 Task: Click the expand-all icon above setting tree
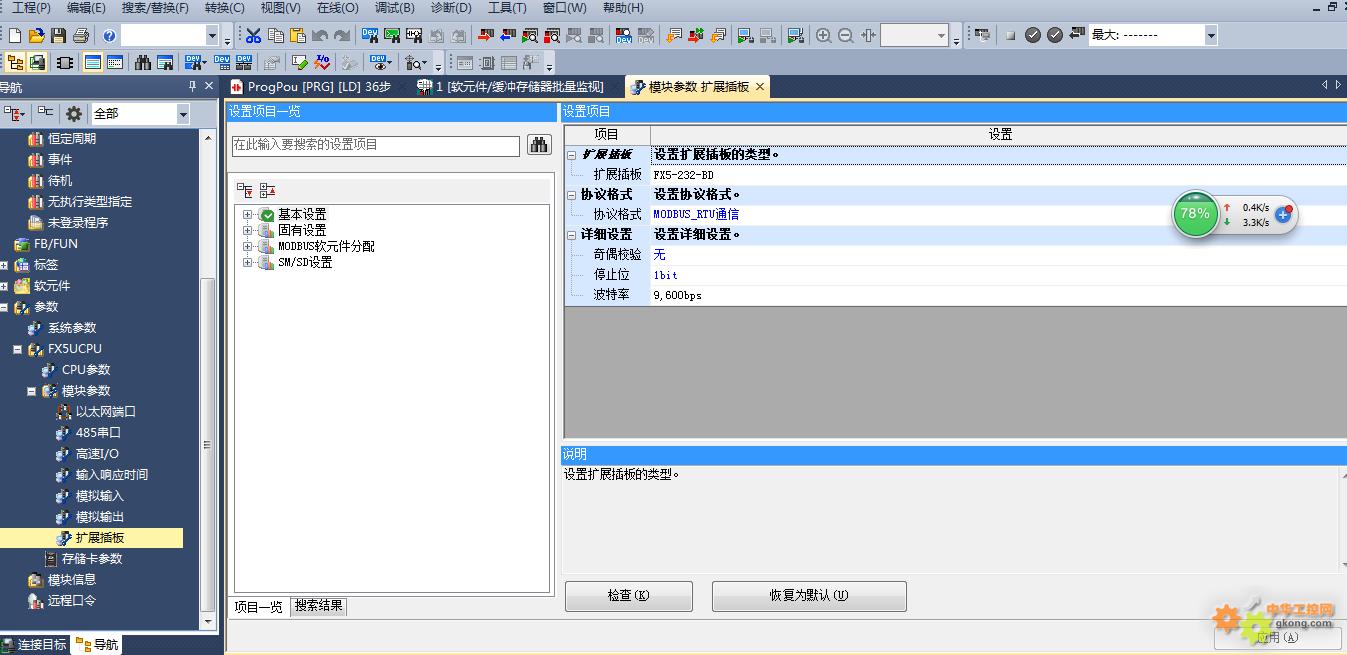[x=245, y=190]
